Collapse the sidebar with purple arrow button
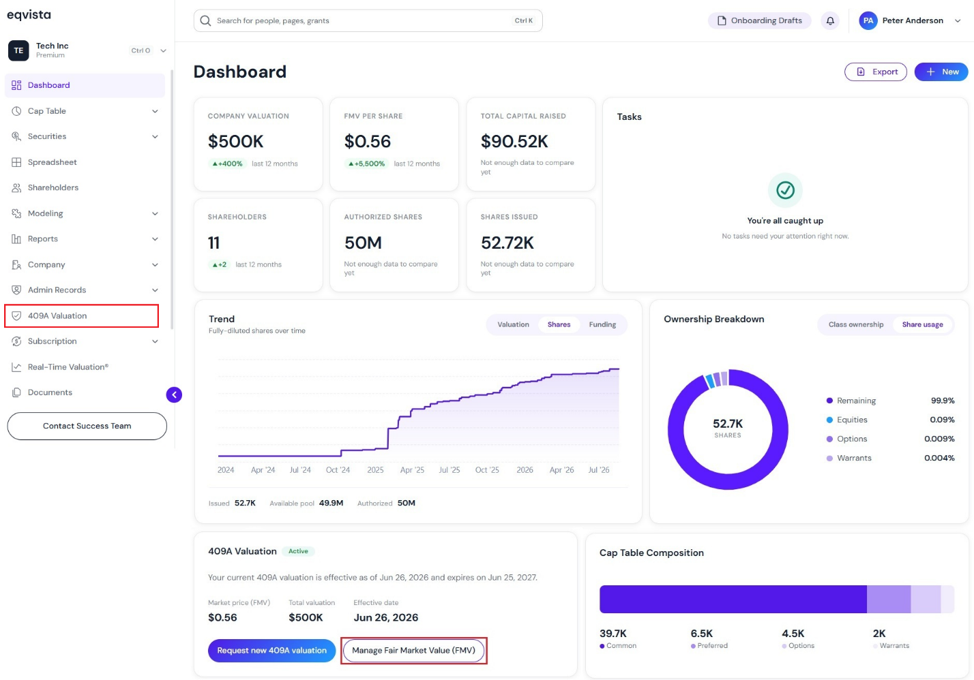Image resolution: width=974 pixels, height=680 pixels. click(x=174, y=394)
